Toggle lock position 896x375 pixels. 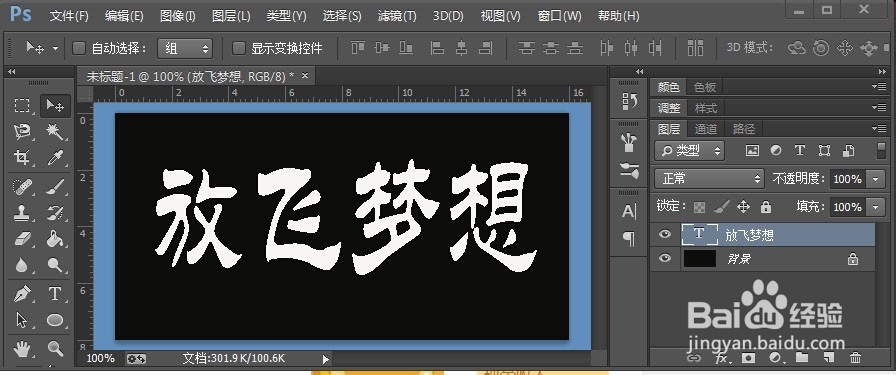743,206
